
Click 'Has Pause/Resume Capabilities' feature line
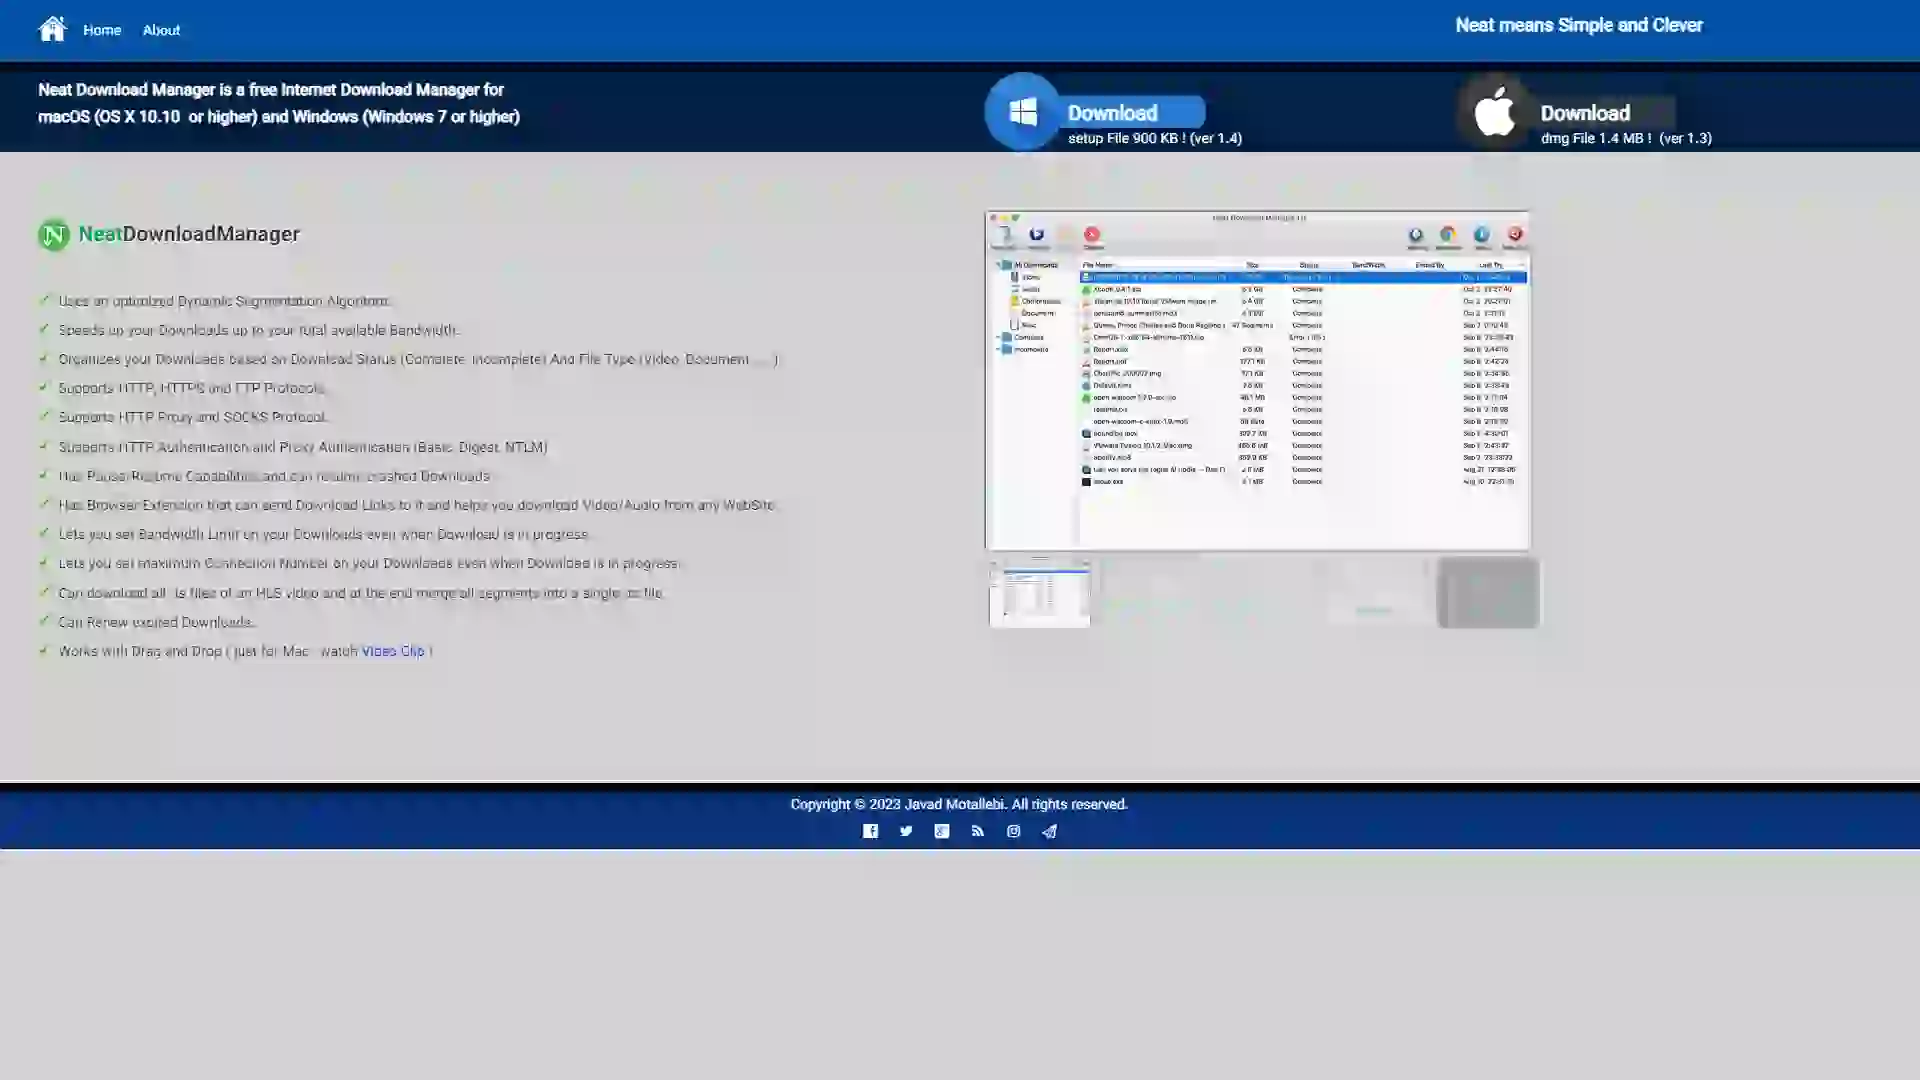coord(275,476)
